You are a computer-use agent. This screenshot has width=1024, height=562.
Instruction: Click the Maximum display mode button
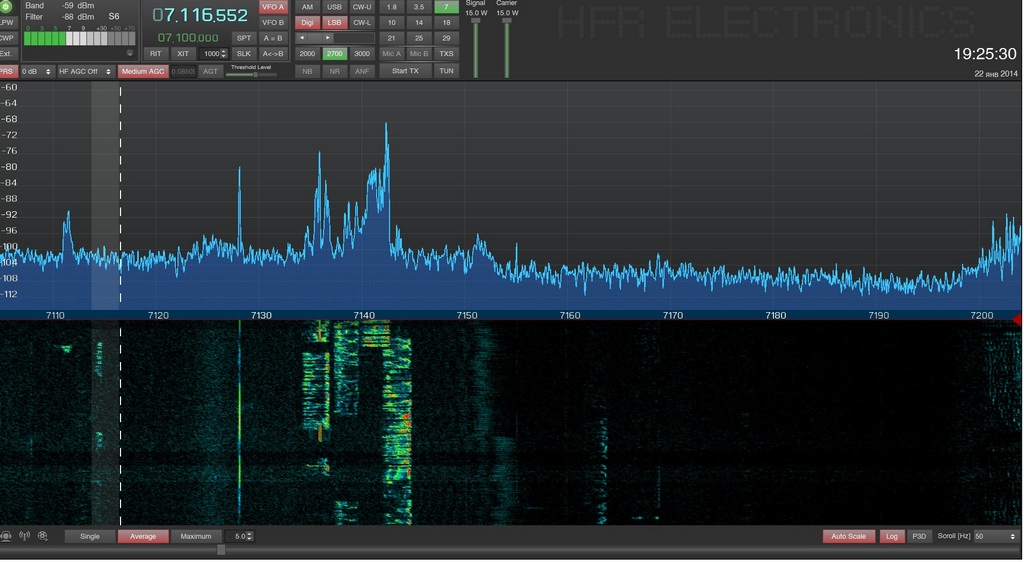[196, 536]
